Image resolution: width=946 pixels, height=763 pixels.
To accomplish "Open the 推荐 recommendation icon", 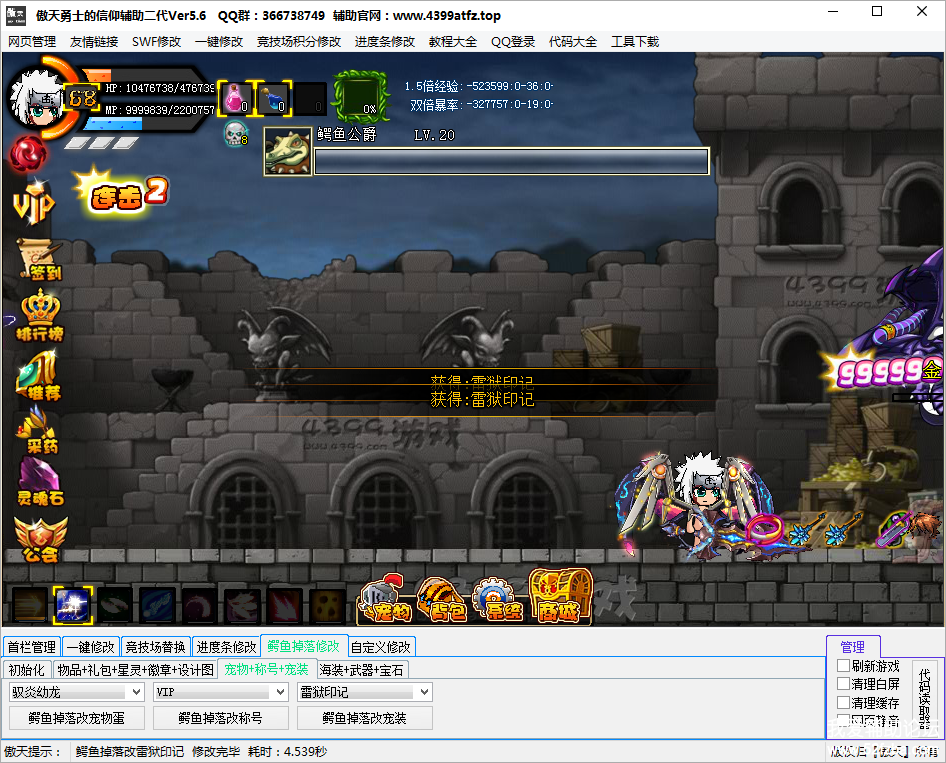I will [x=39, y=376].
